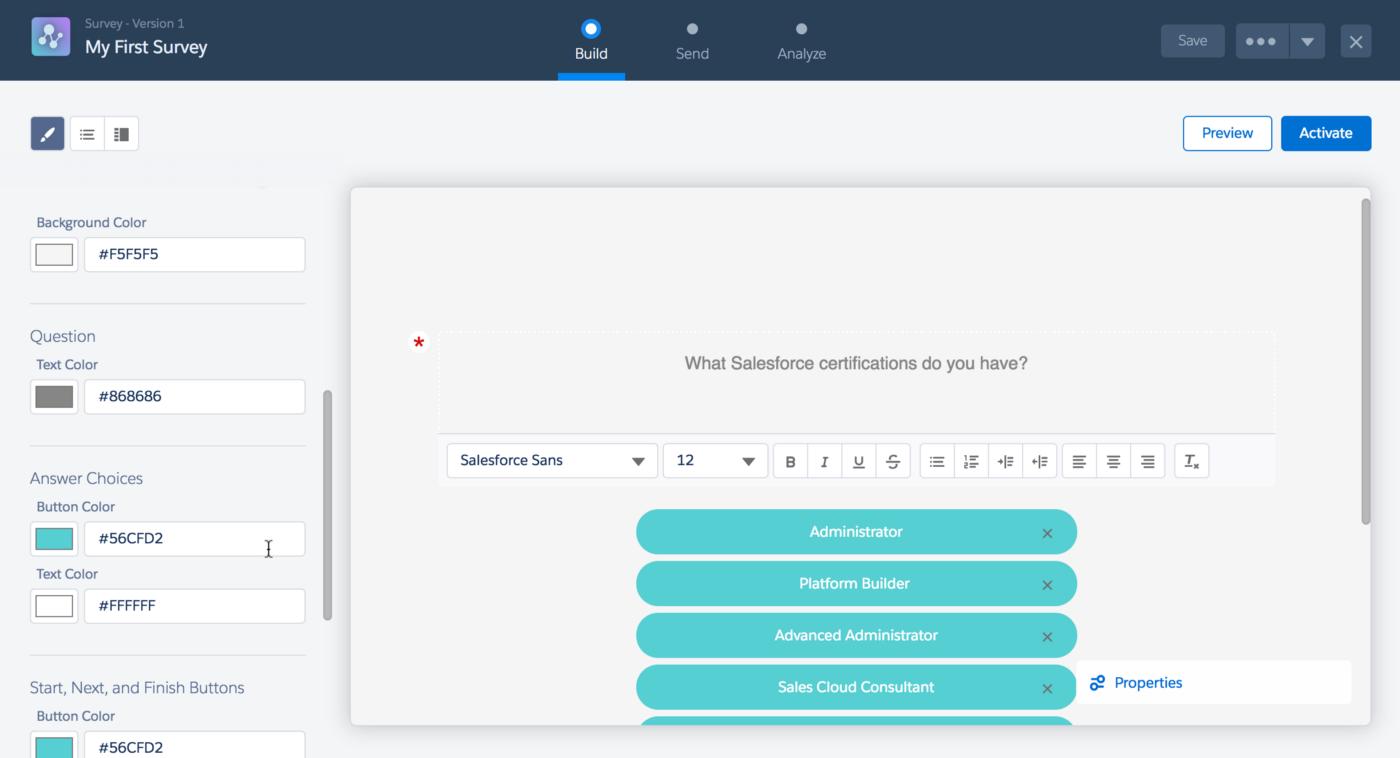
Task: Switch to the page layout view icon
Action: click(x=121, y=132)
